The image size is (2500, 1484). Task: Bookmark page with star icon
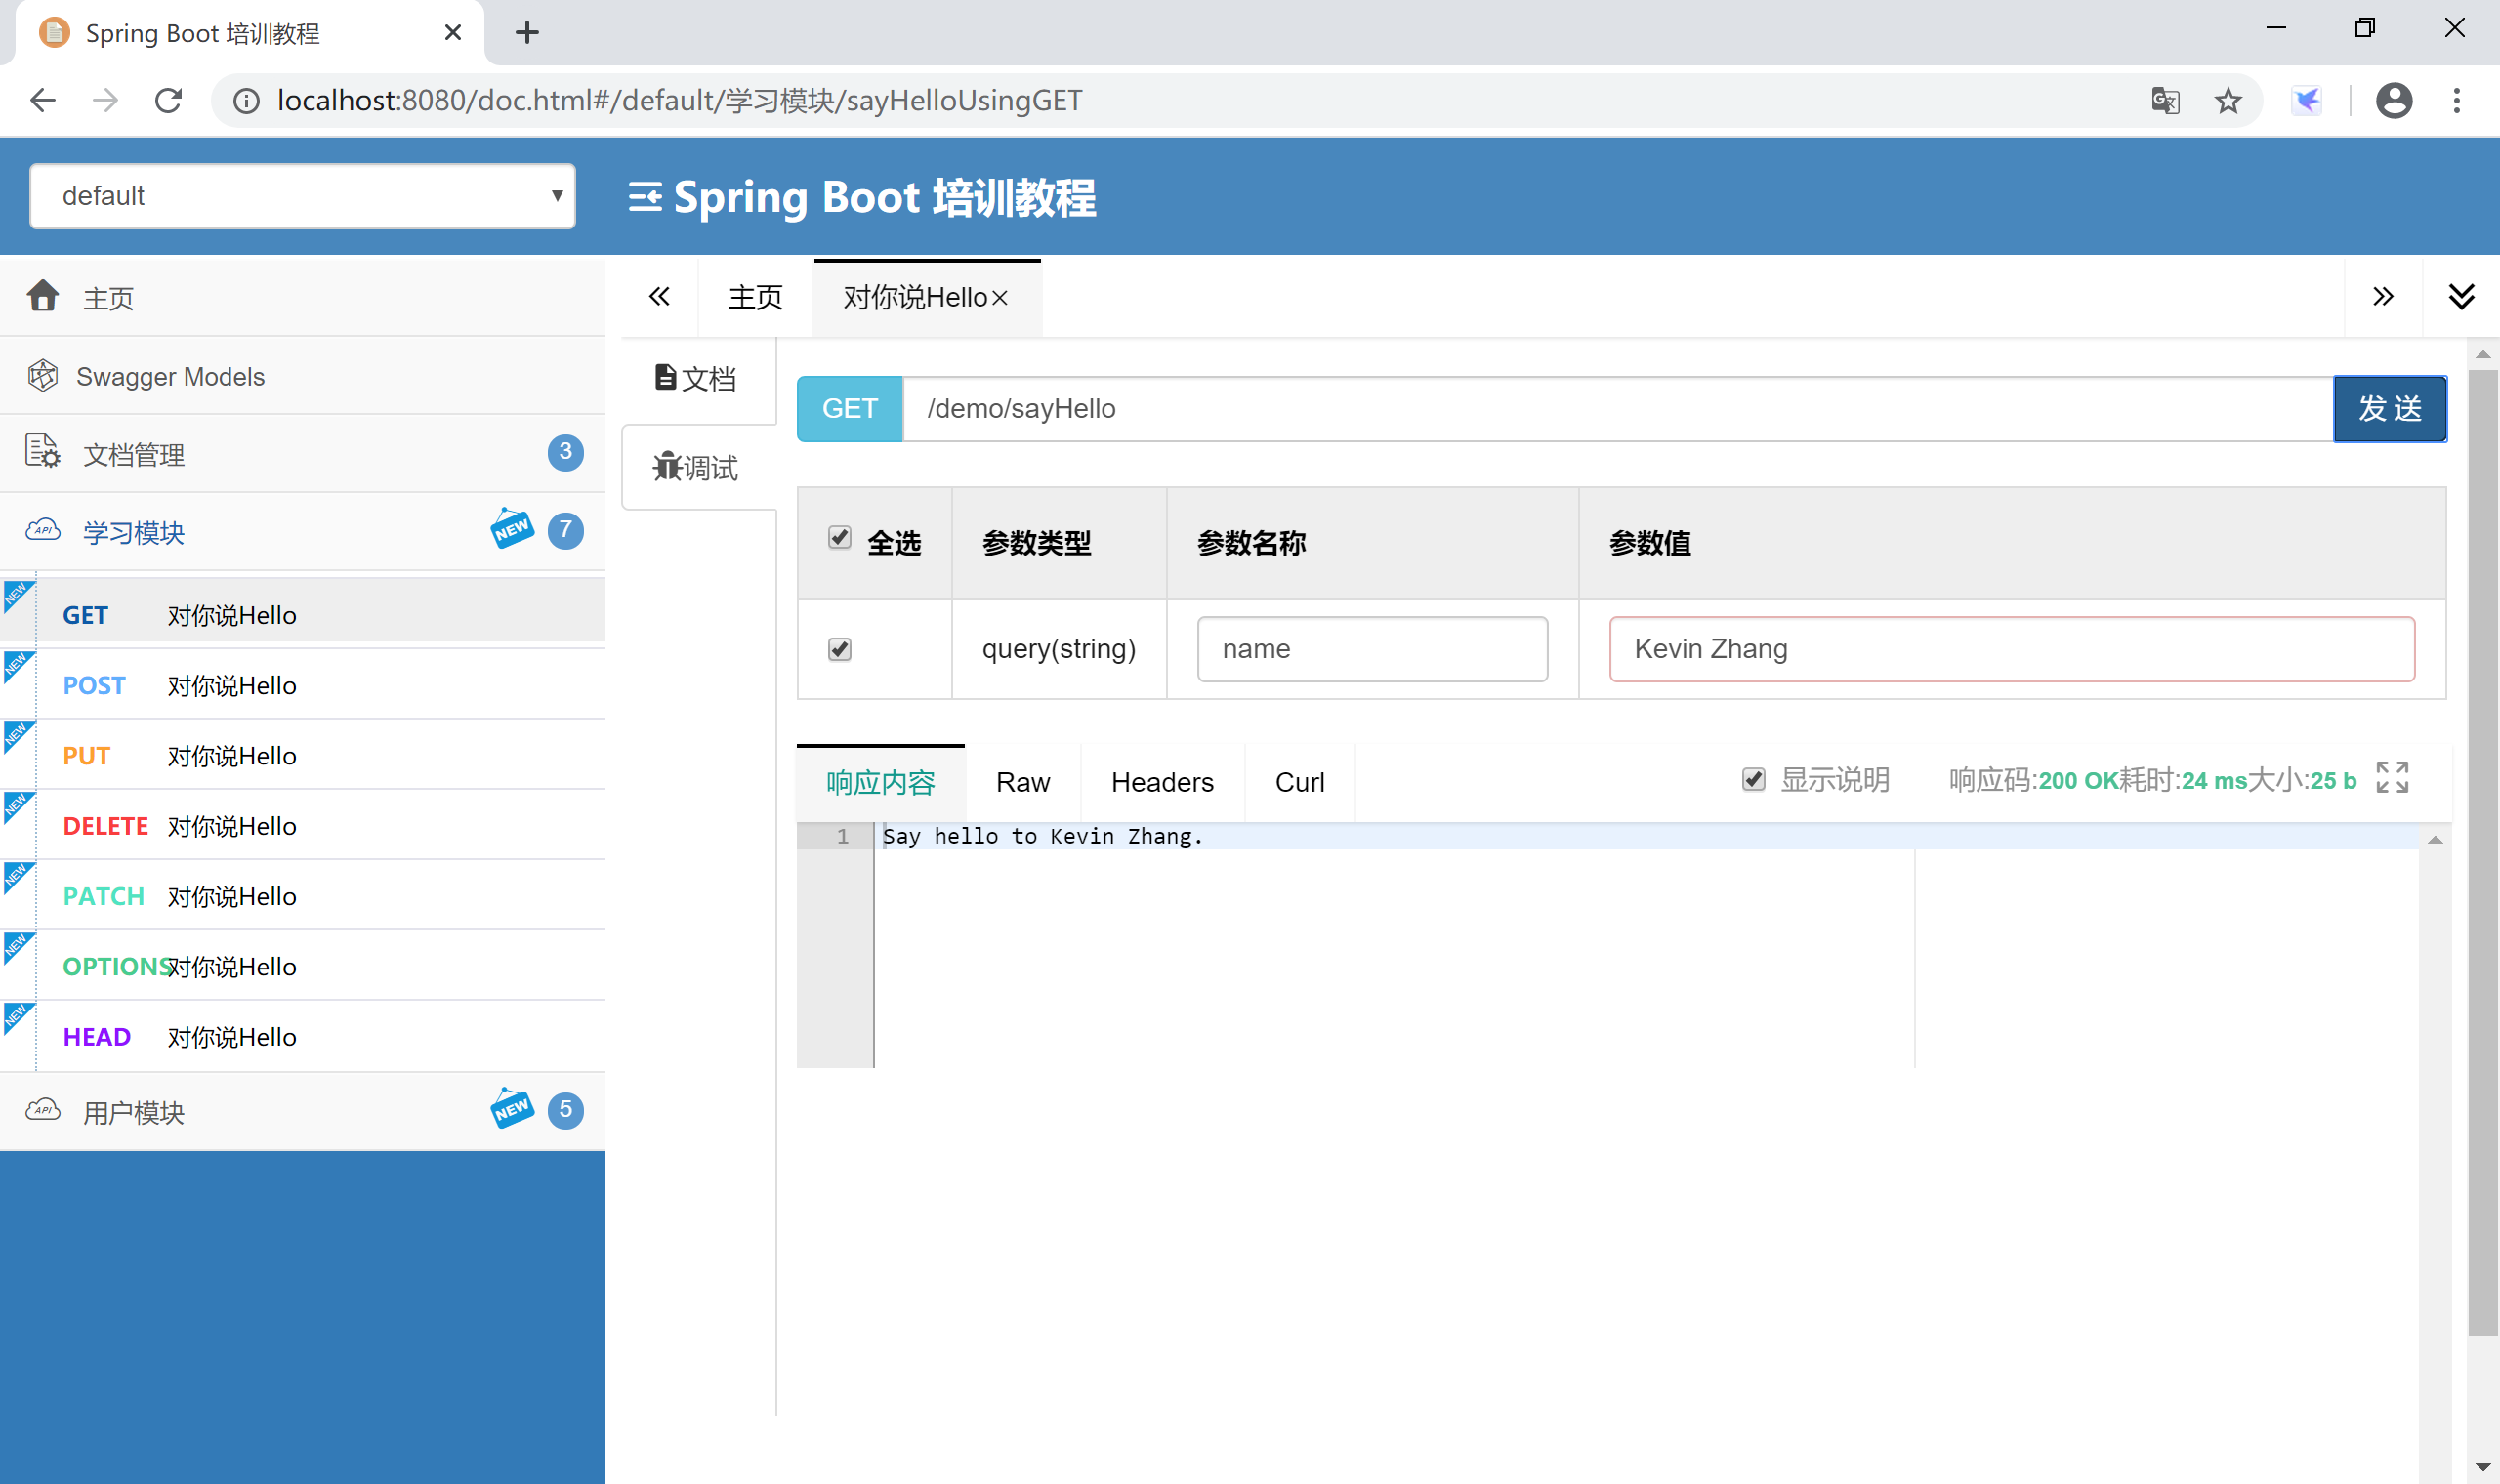click(x=2228, y=101)
